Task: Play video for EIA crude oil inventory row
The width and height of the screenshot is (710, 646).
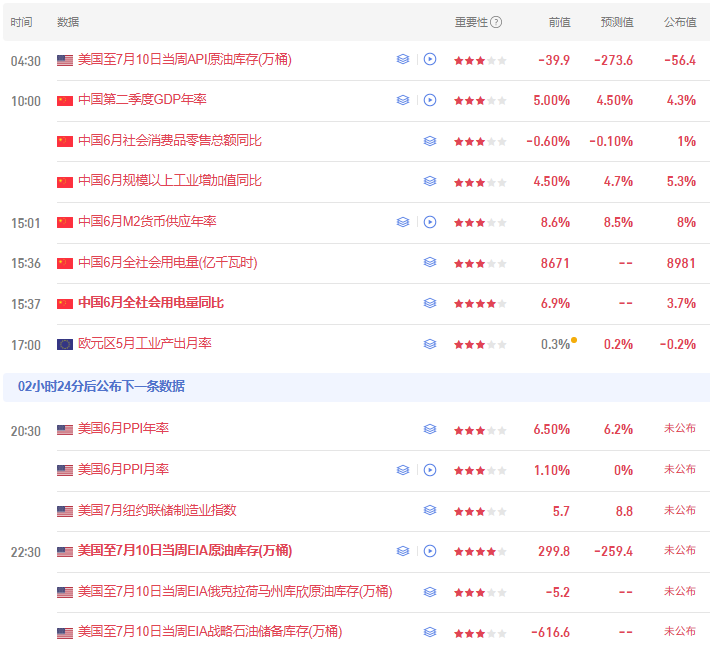Action: pyautogui.click(x=430, y=551)
